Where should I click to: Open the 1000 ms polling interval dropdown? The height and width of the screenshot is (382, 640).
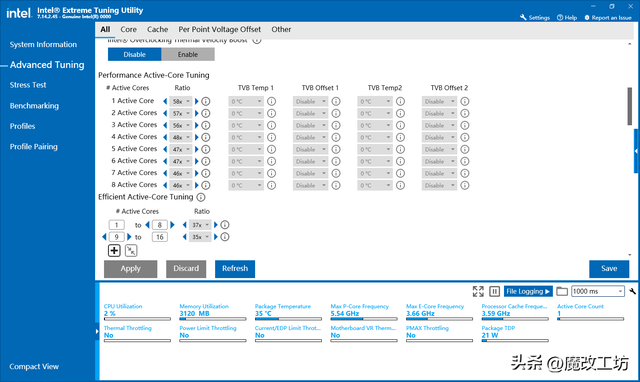pyautogui.click(x=598, y=291)
